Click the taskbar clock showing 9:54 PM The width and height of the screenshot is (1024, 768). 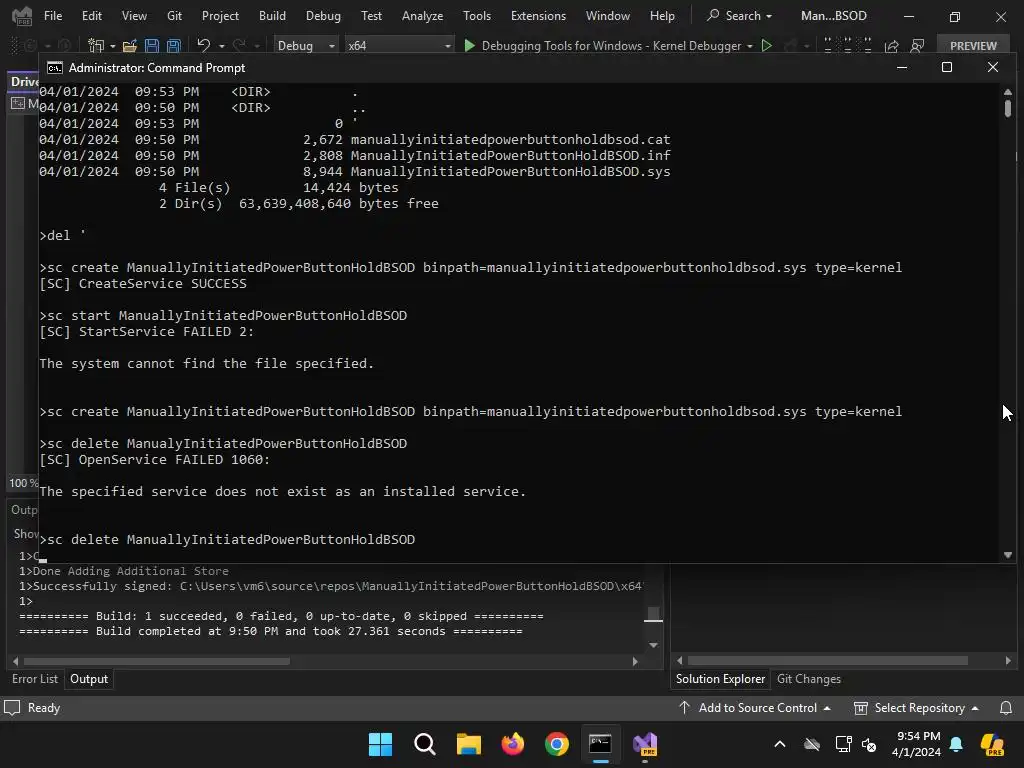coord(917,744)
